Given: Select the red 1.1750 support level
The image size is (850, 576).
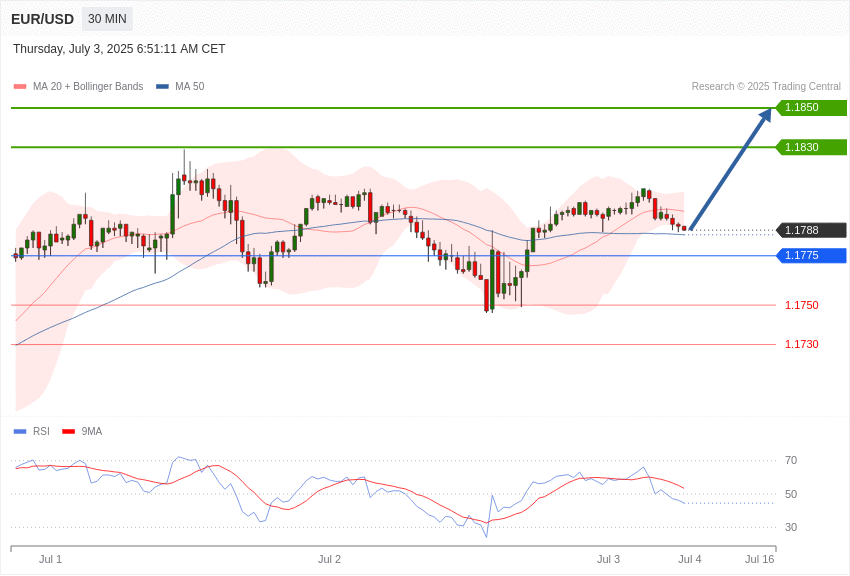Looking at the screenshot, I should pyautogui.click(x=802, y=306).
